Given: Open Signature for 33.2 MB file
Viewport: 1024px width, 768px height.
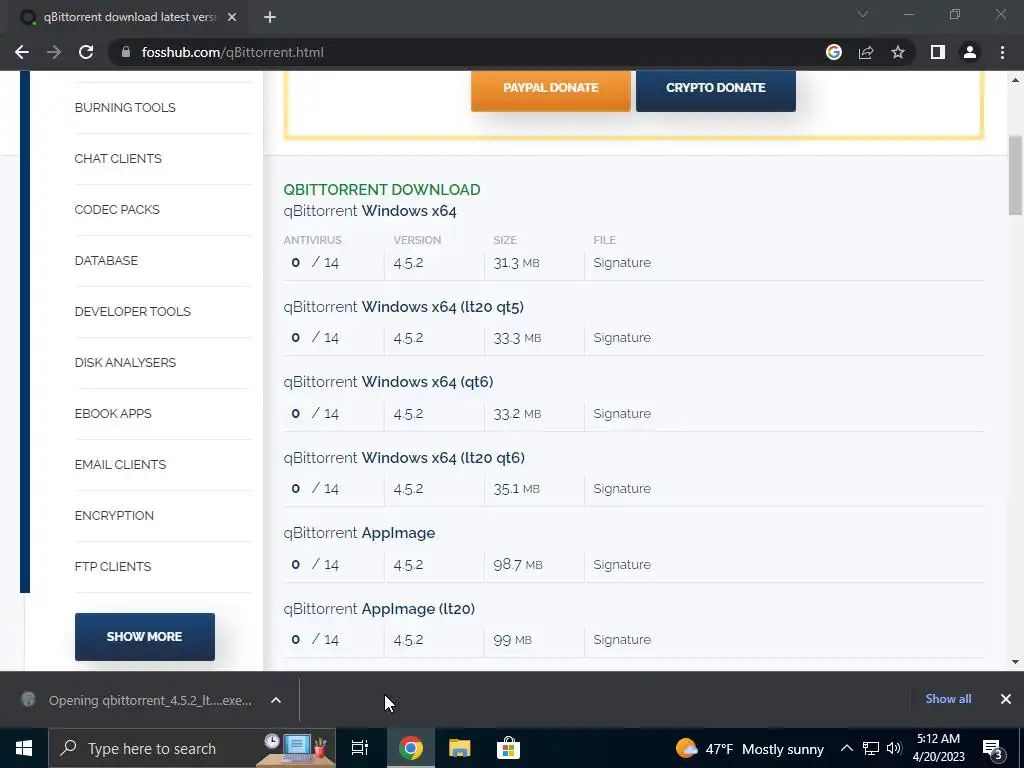Looking at the screenshot, I should (x=622, y=413).
